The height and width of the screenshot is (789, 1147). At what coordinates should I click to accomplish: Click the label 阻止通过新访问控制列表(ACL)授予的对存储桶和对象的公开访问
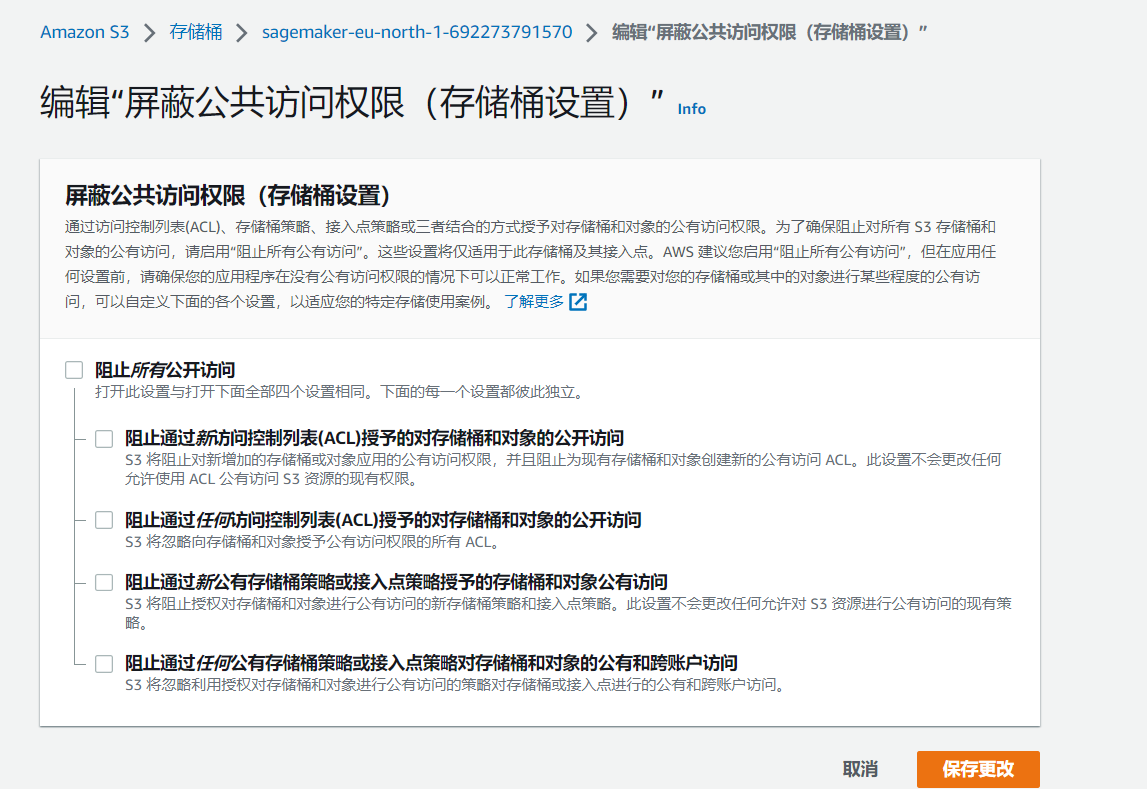point(374,438)
